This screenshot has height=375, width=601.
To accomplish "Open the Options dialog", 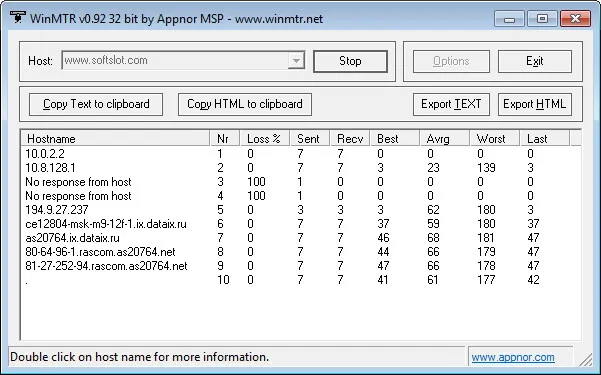I will (x=451, y=61).
